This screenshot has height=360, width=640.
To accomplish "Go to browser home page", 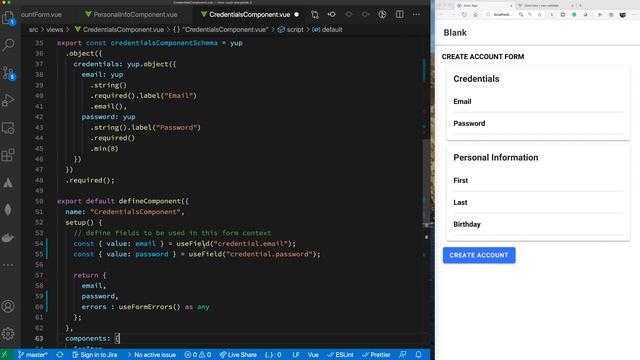I will click(476, 14).
